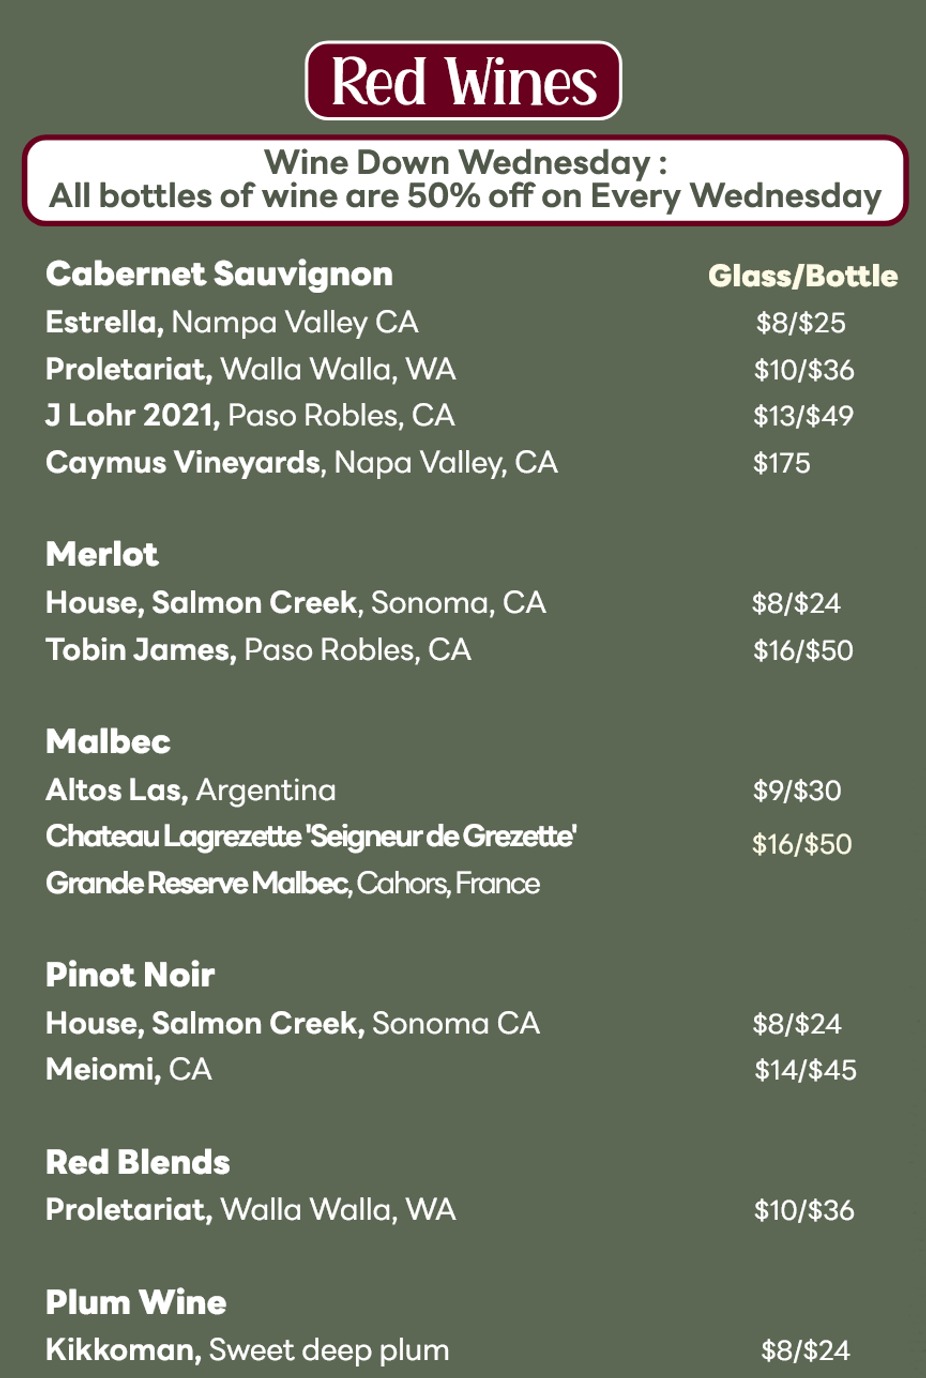The image size is (926, 1378).
Task: Click the $9/$30 Altos Las price
Action: coord(797,791)
